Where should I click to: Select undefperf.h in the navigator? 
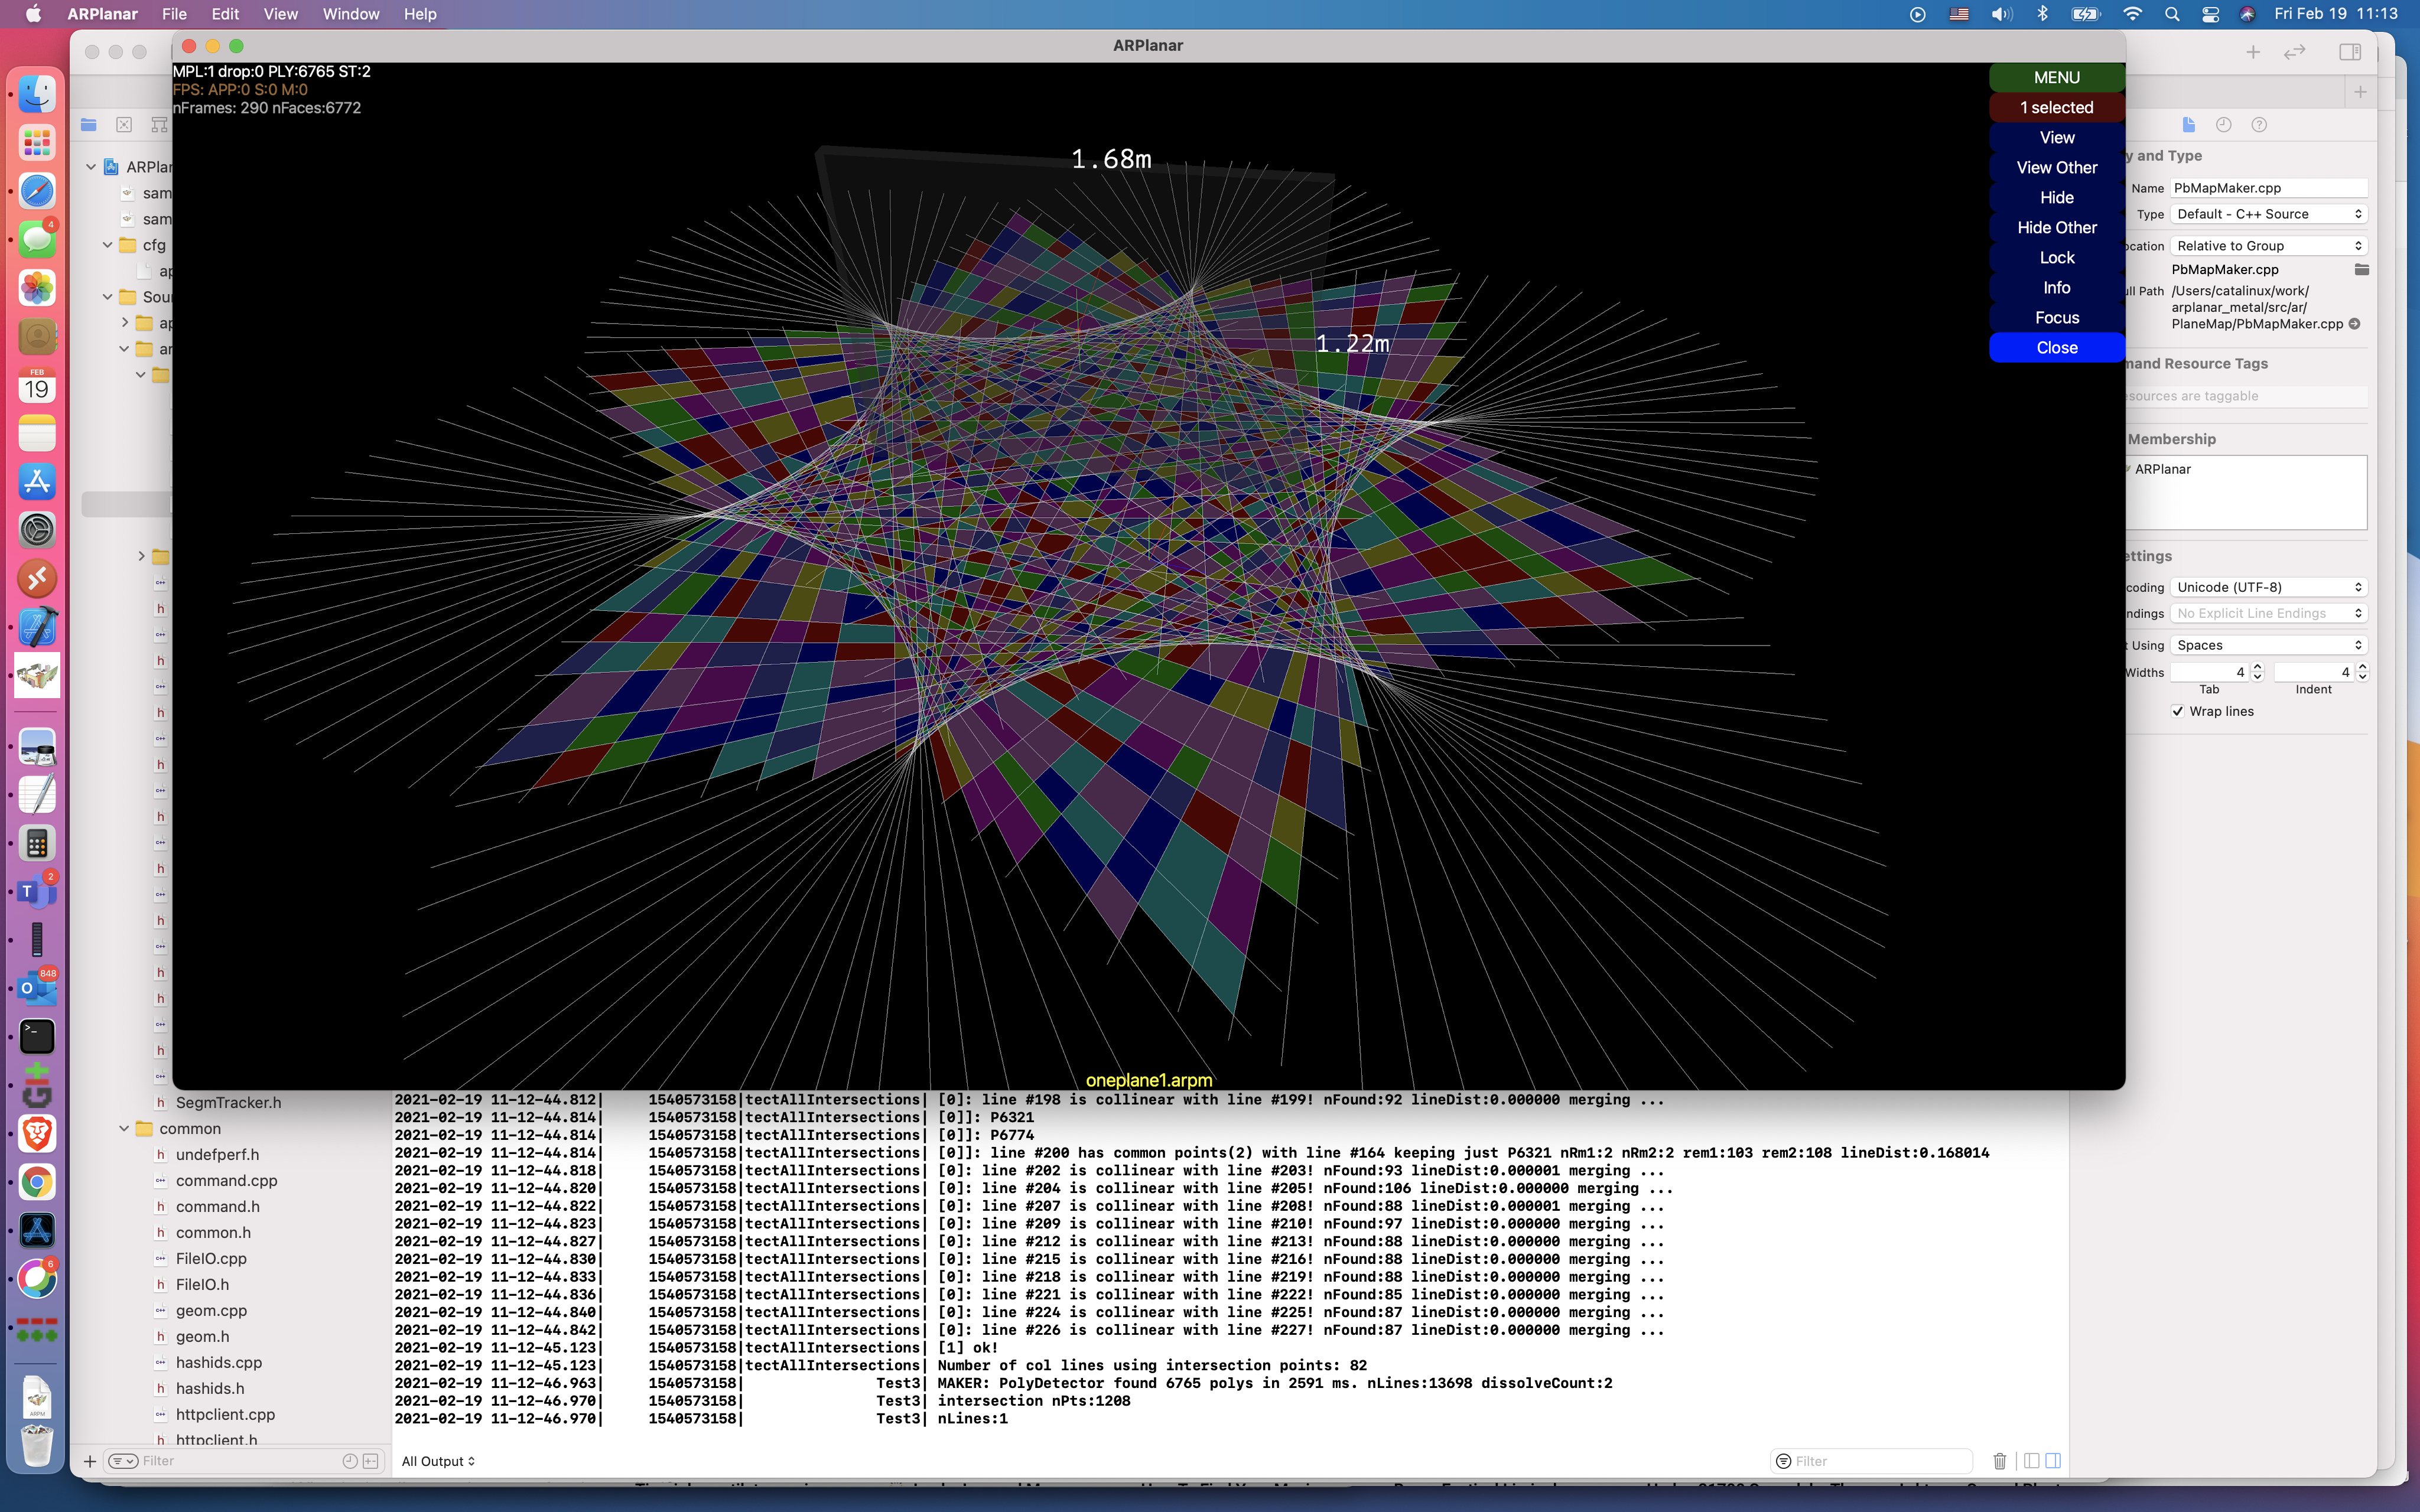pos(217,1154)
